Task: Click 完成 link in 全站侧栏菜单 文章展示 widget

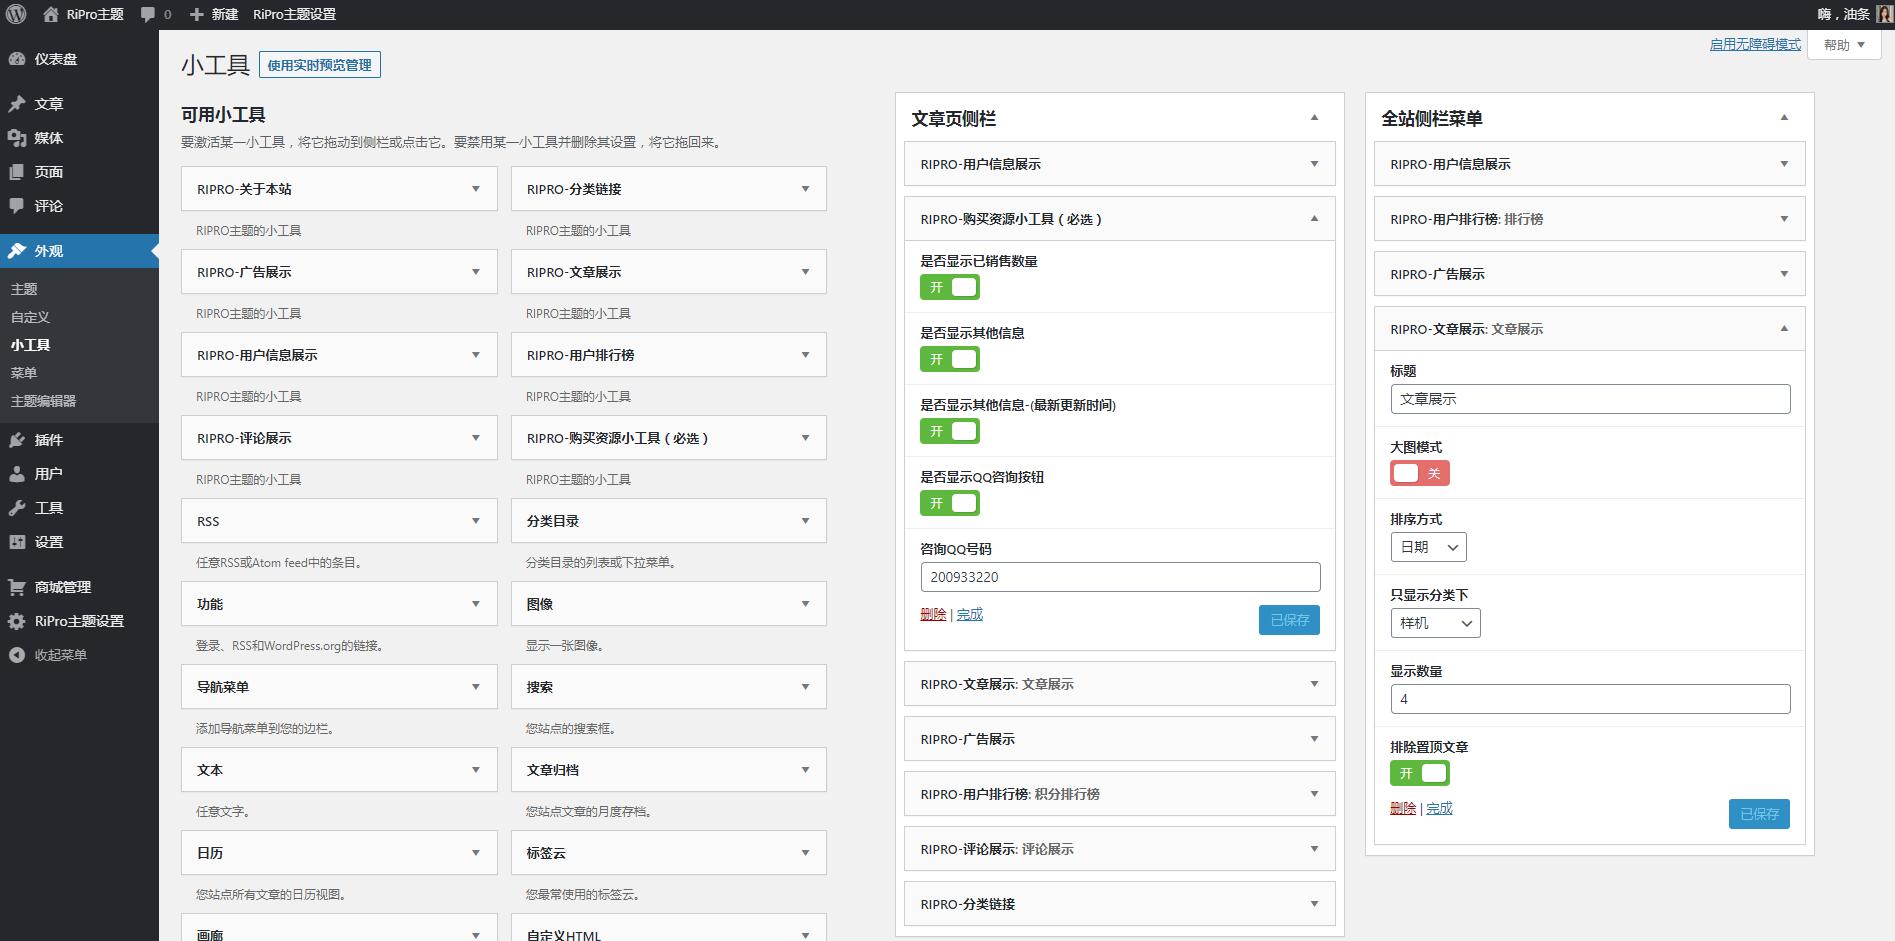Action: point(1439,808)
